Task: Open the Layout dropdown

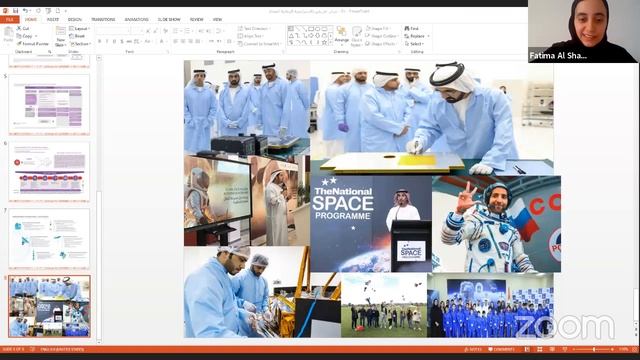Action: (80, 29)
